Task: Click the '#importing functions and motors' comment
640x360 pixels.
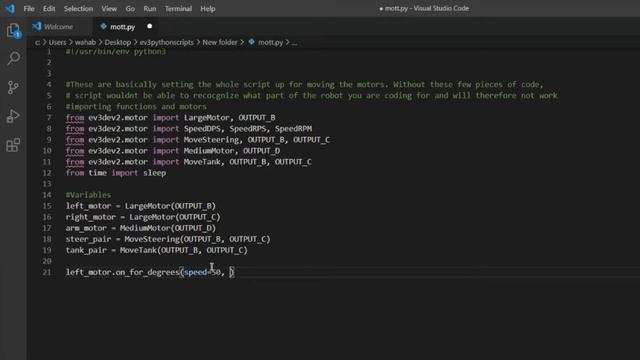Action: point(136,107)
